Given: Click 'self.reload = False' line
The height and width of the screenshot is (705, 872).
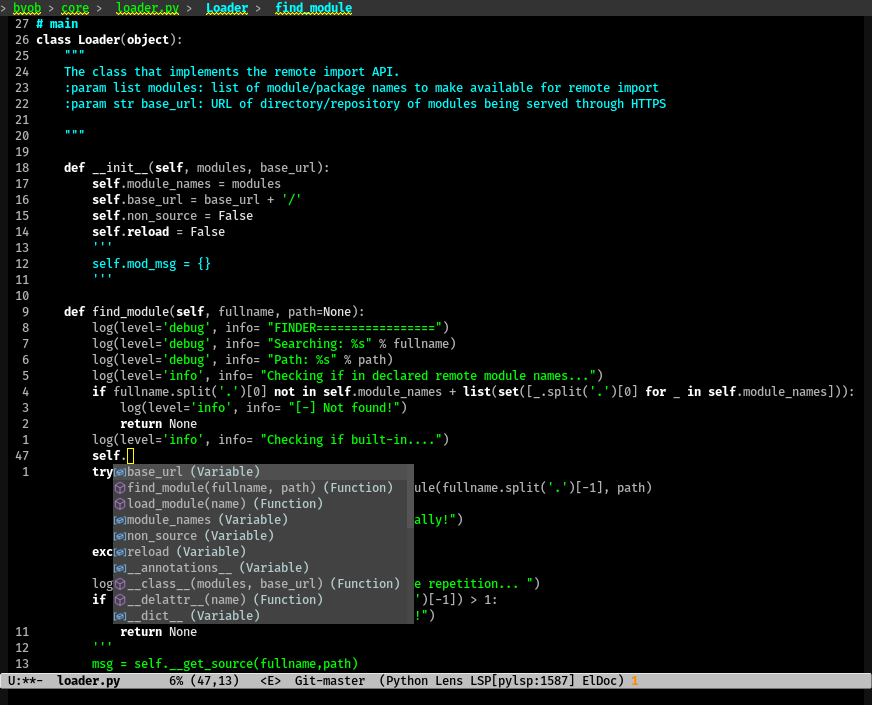Looking at the screenshot, I should [x=158, y=232].
